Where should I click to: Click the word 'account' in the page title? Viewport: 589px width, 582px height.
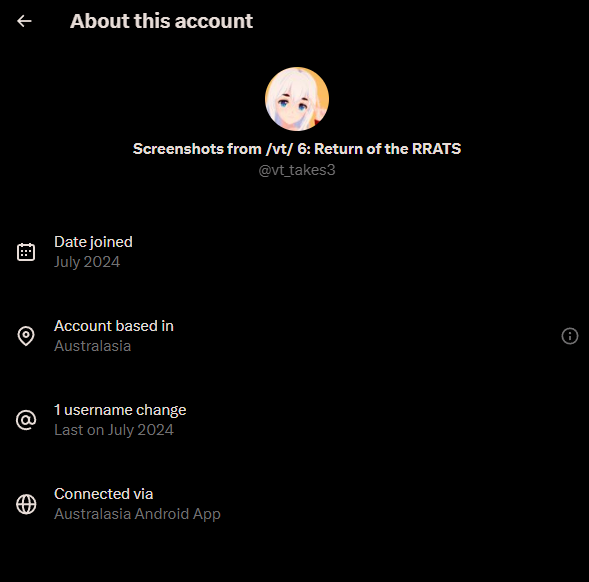tap(214, 21)
